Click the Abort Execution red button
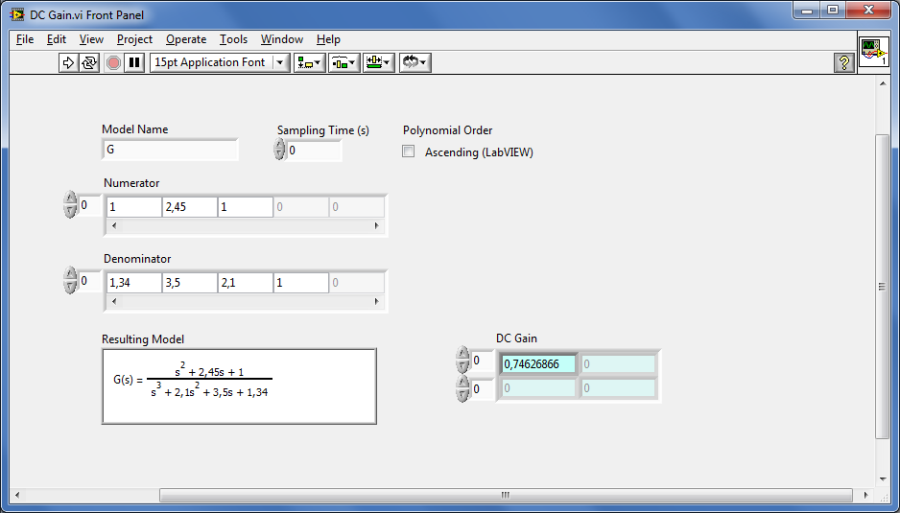This screenshot has height=513, width=900. point(114,63)
